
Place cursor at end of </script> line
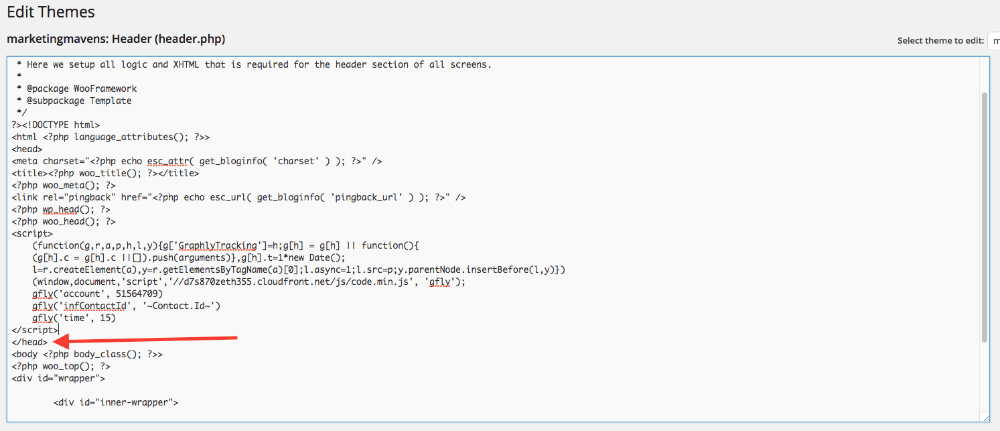coord(58,330)
